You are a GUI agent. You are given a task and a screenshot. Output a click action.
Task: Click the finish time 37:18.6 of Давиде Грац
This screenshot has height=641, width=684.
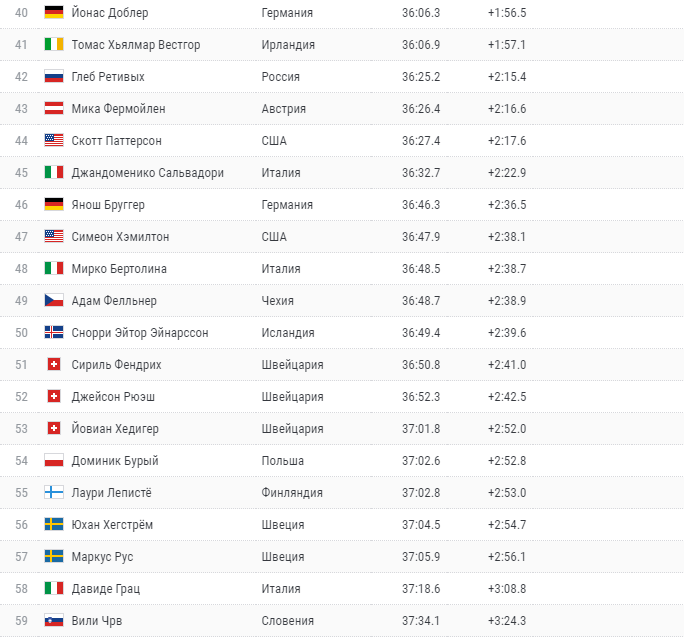point(421,589)
